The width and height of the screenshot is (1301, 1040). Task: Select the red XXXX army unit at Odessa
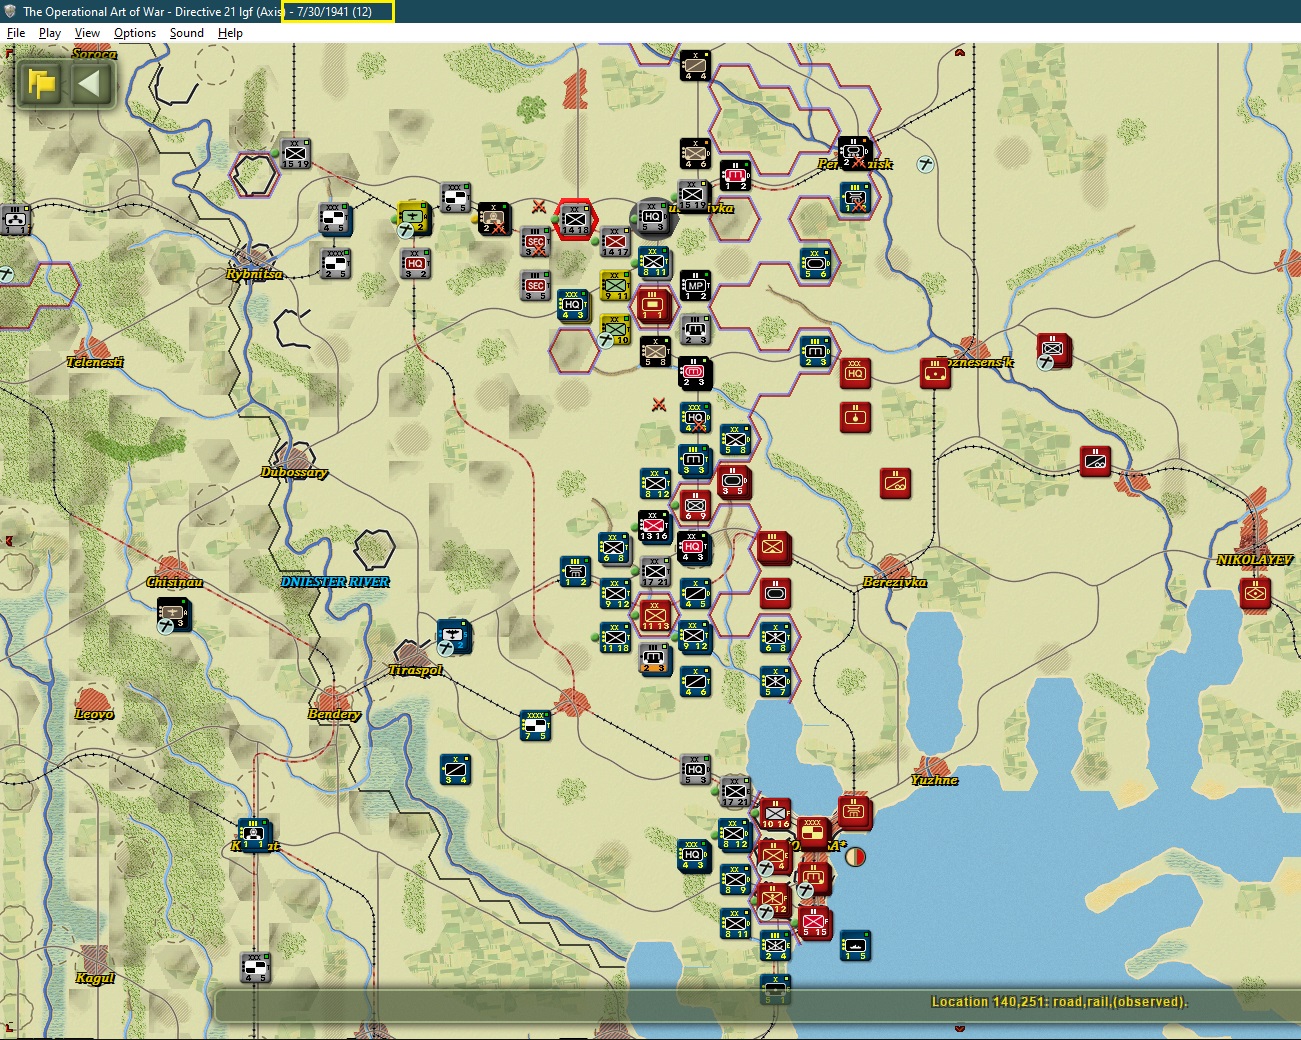tap(814, 832)
